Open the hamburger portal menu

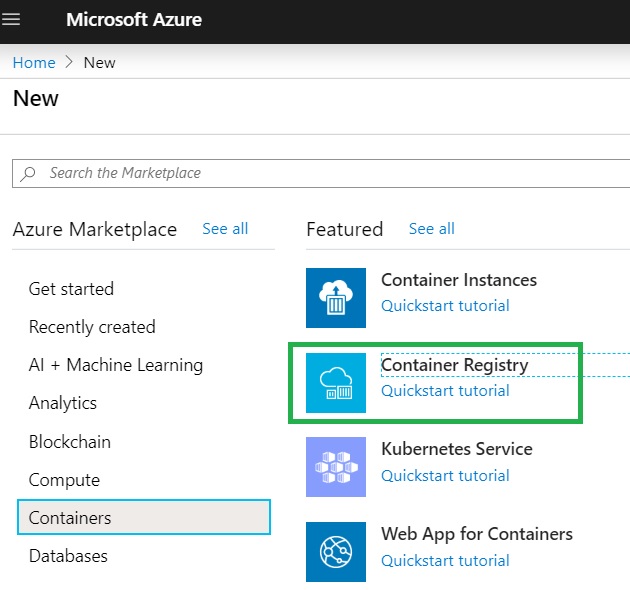coord(11,20)
